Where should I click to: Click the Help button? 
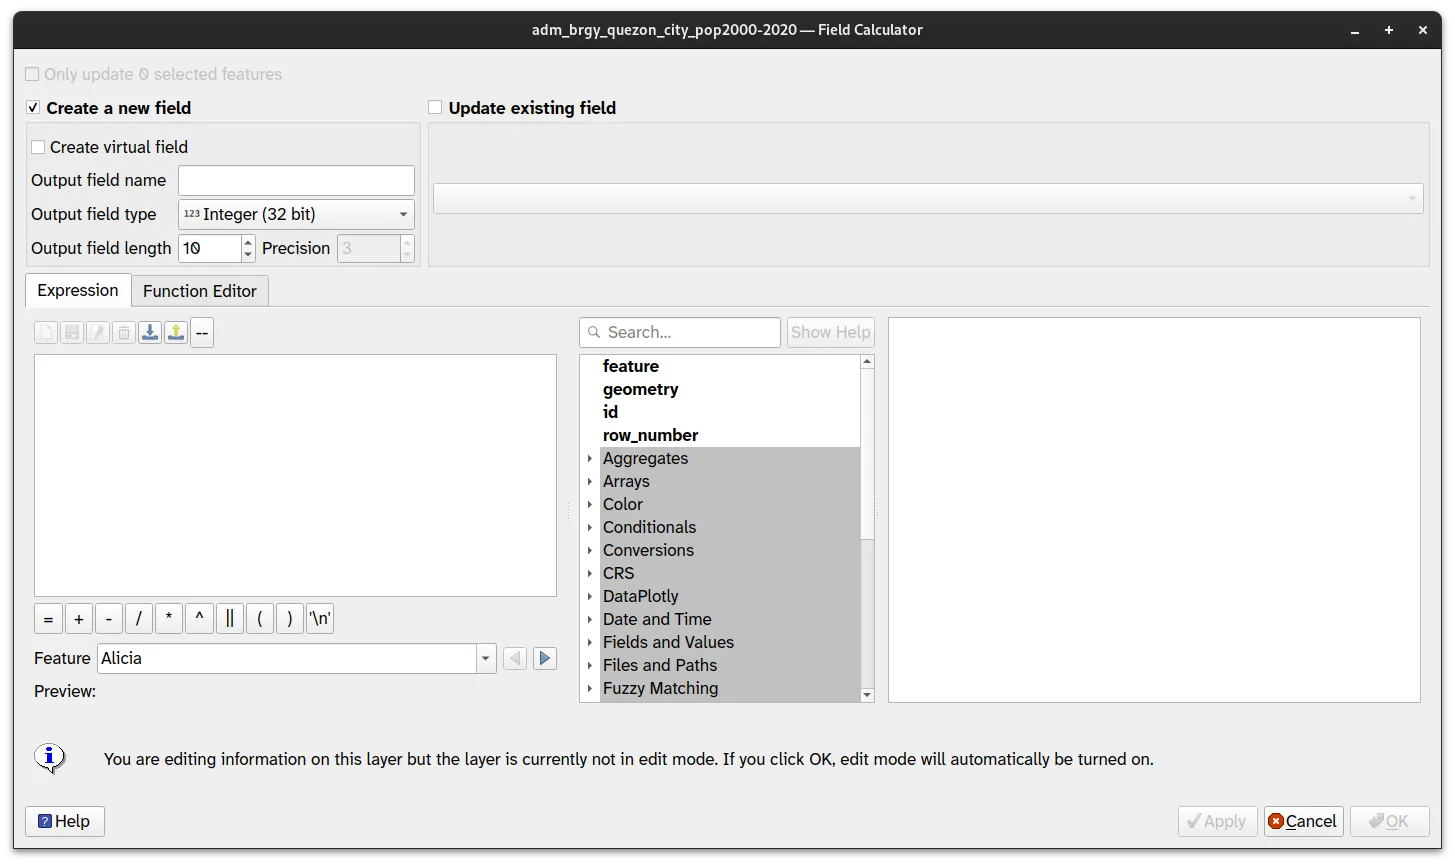click(x=64, y=821)
